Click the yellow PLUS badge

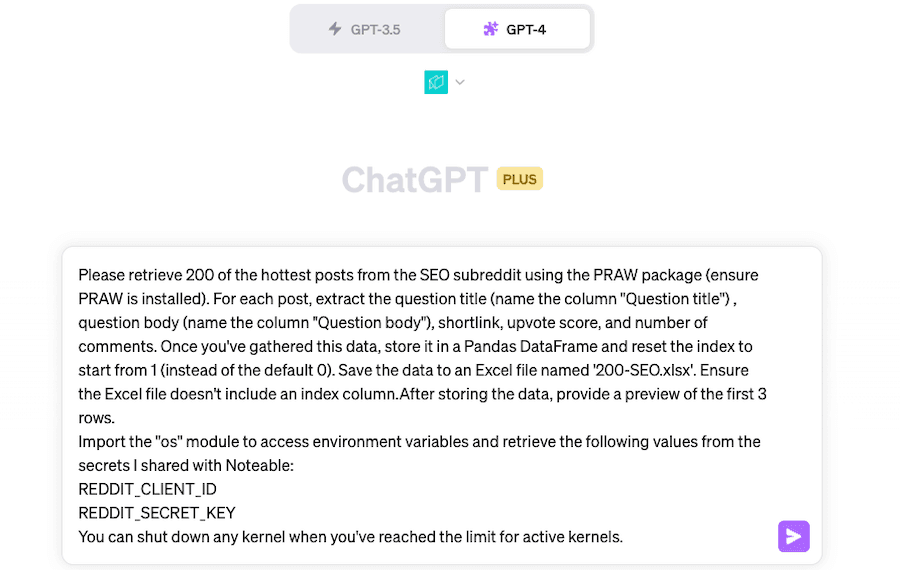click(x=520, y=180)
